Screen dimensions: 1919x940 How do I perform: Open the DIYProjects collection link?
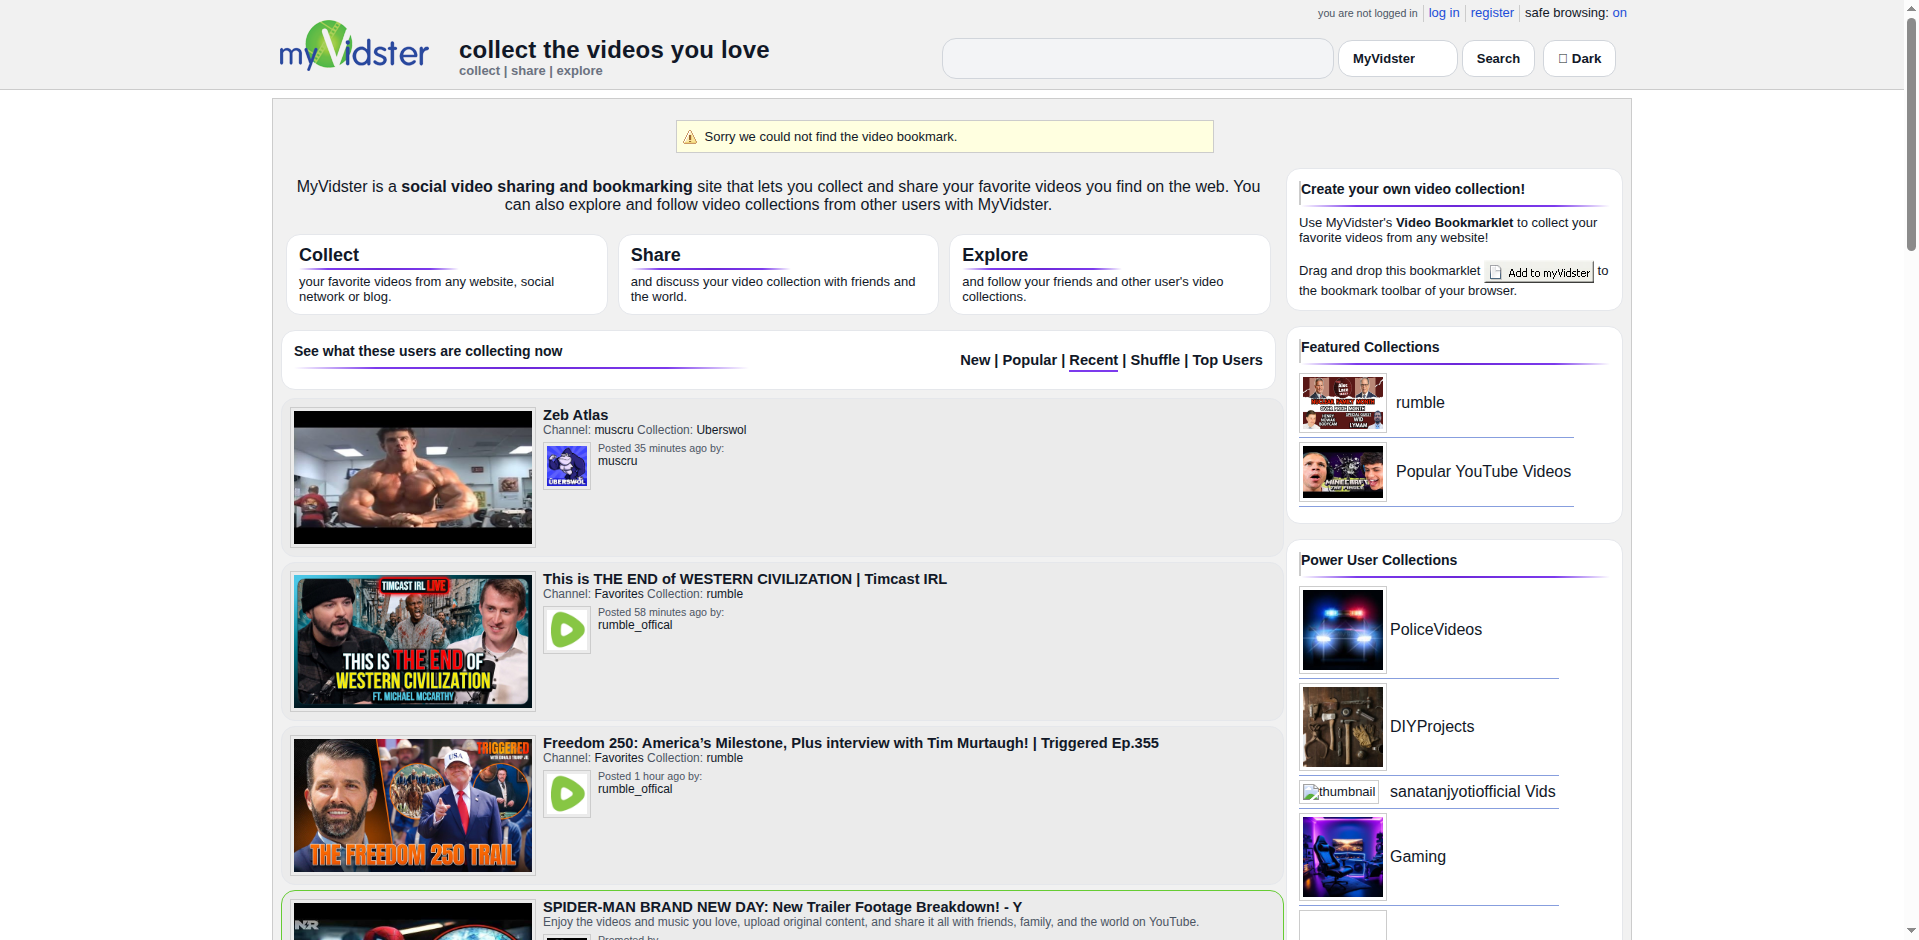point(1432,727)
